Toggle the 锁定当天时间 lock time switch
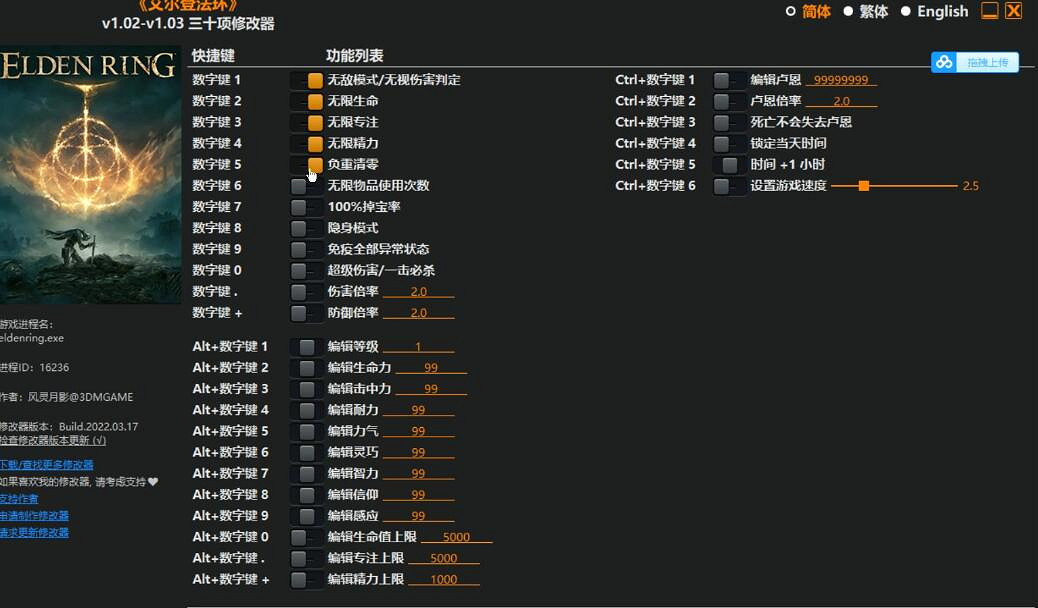 [728, 142]
